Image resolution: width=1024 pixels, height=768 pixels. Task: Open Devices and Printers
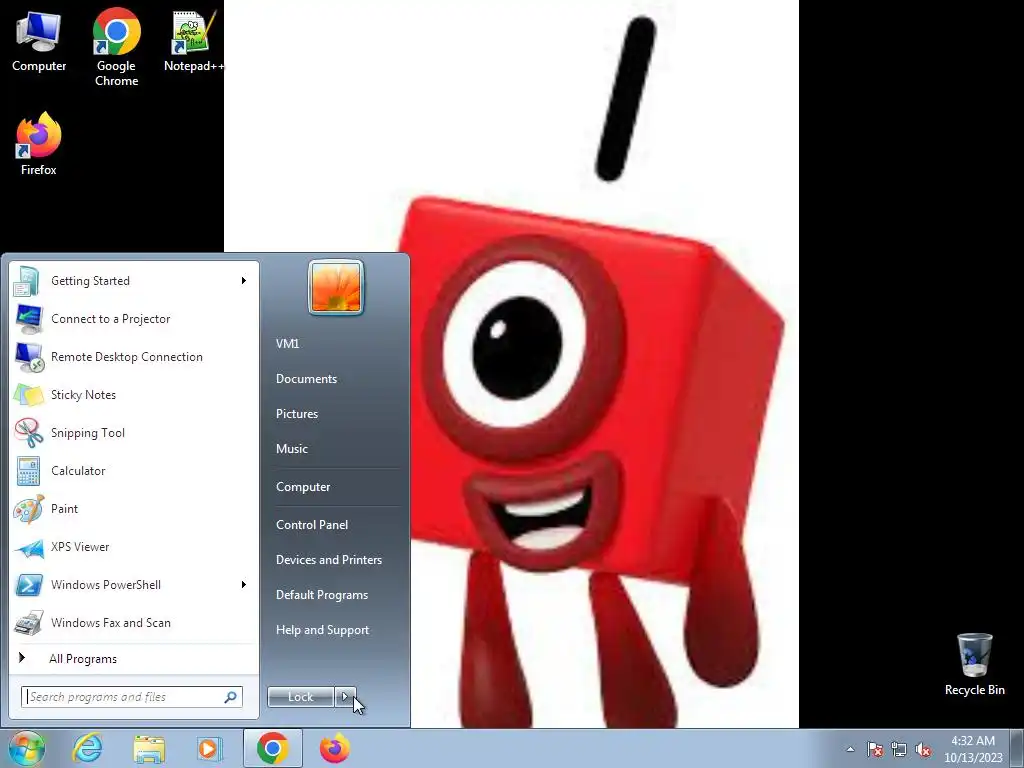pos(329,560)
